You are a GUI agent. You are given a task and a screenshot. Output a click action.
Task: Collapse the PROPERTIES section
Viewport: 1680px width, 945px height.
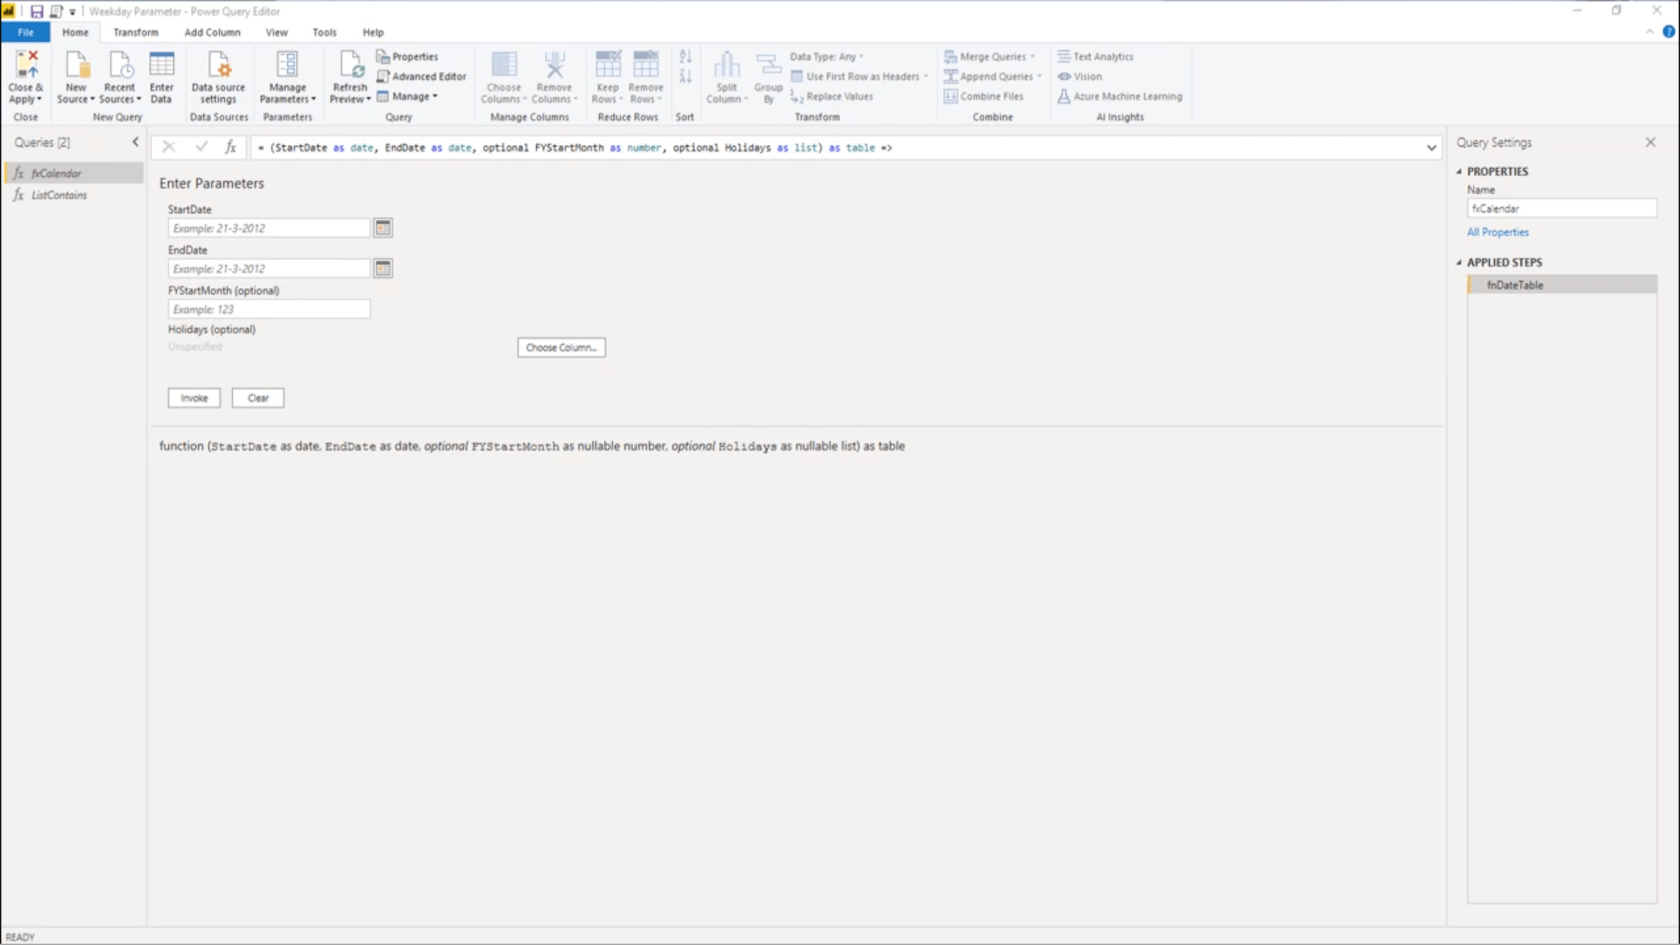click(x=1459, y=172)
